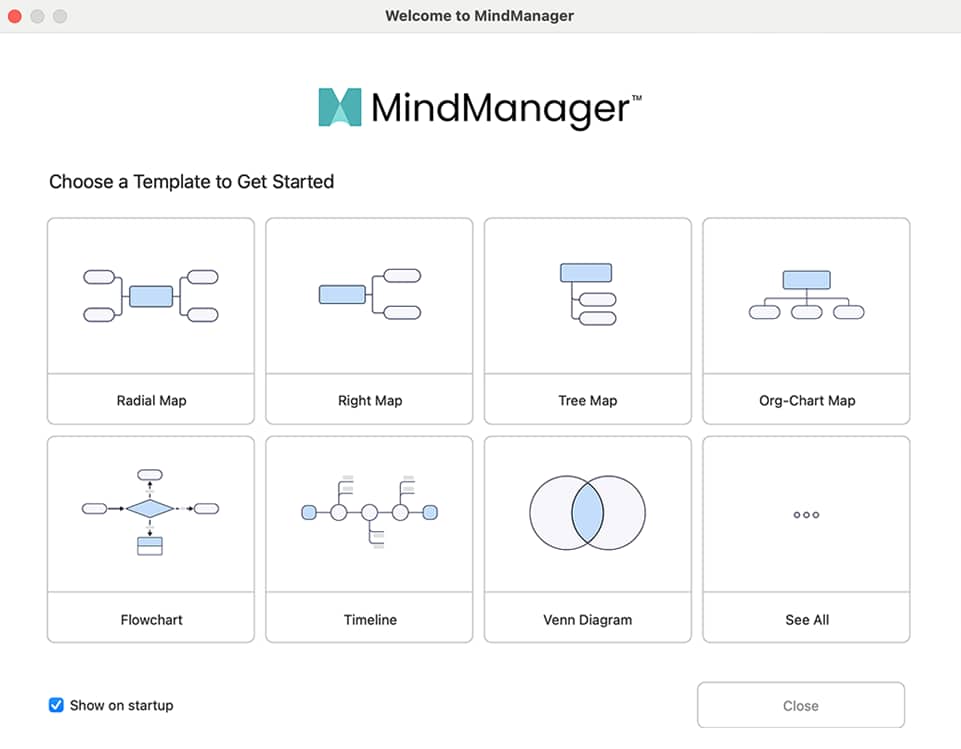Select the Radial Map template icon

[x=150, y=297]
